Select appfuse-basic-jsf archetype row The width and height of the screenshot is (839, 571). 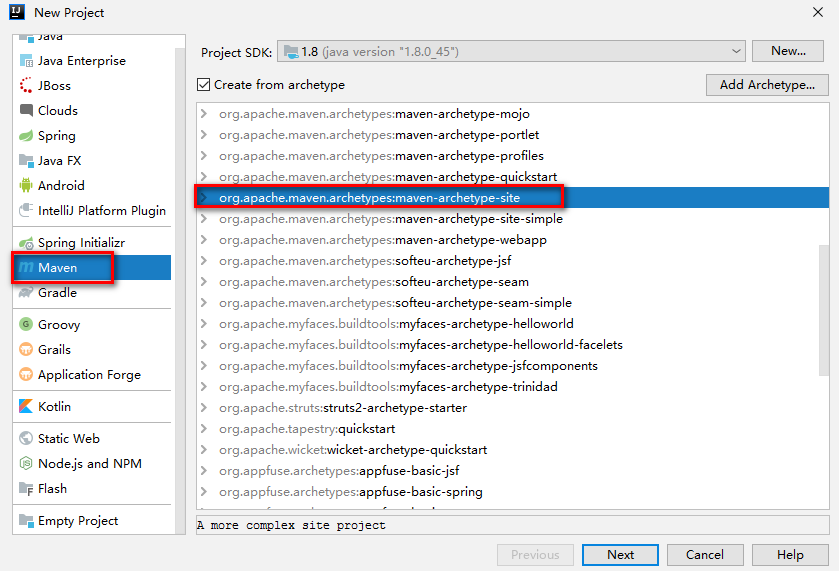click(x=513, y=470)
